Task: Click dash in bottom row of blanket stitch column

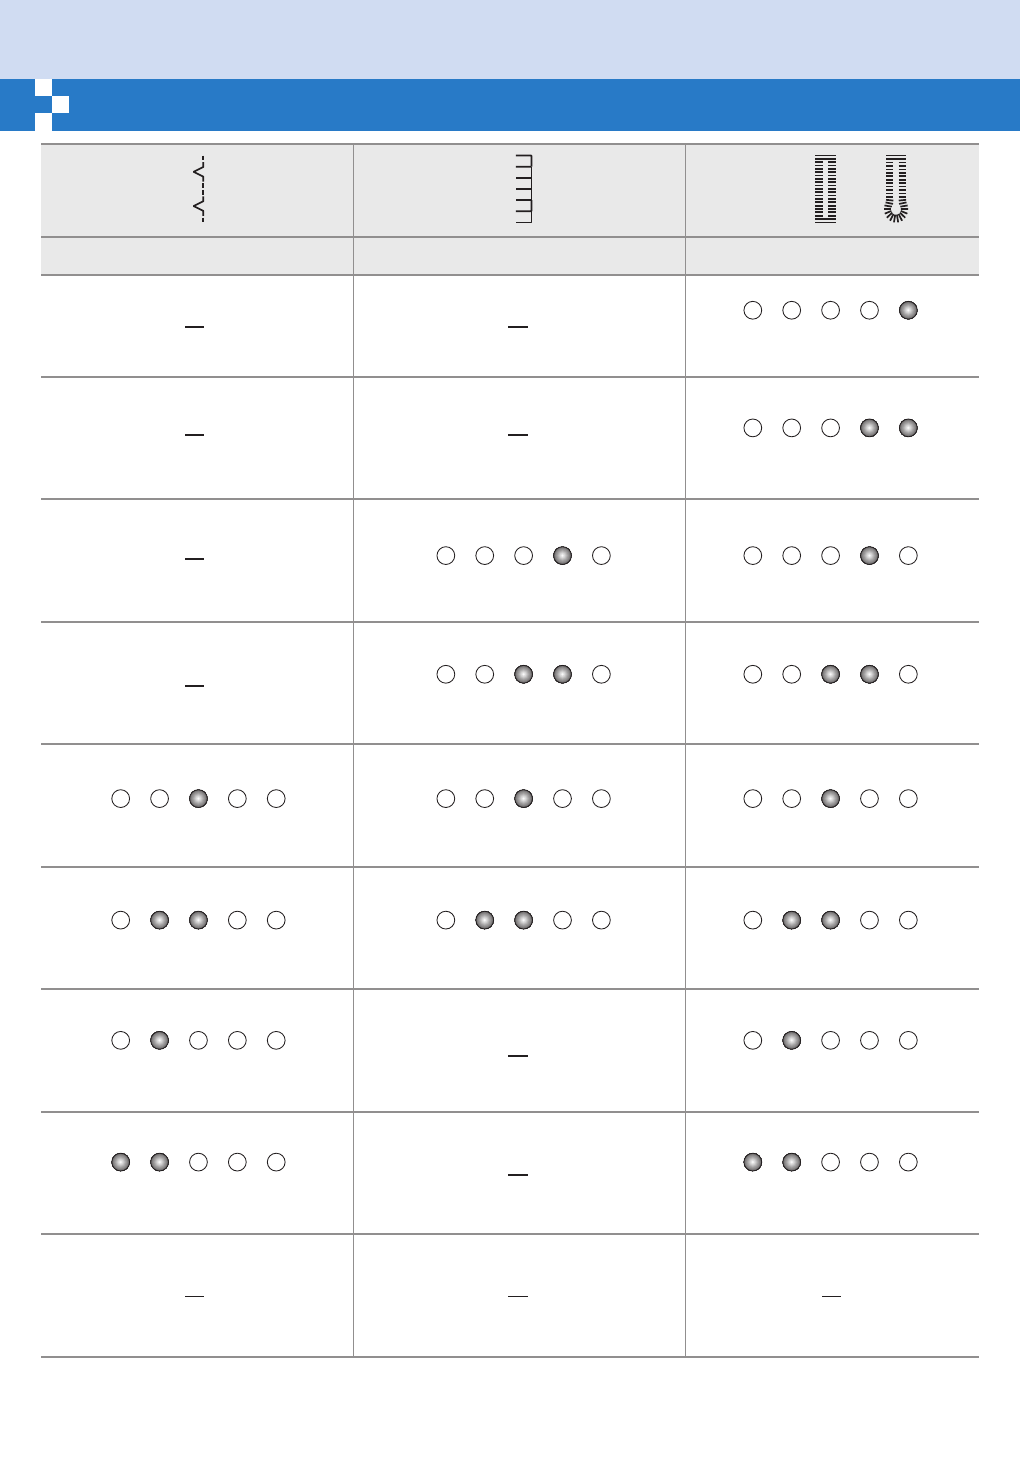Action: pyautogui.click(x=517, y=1296)
